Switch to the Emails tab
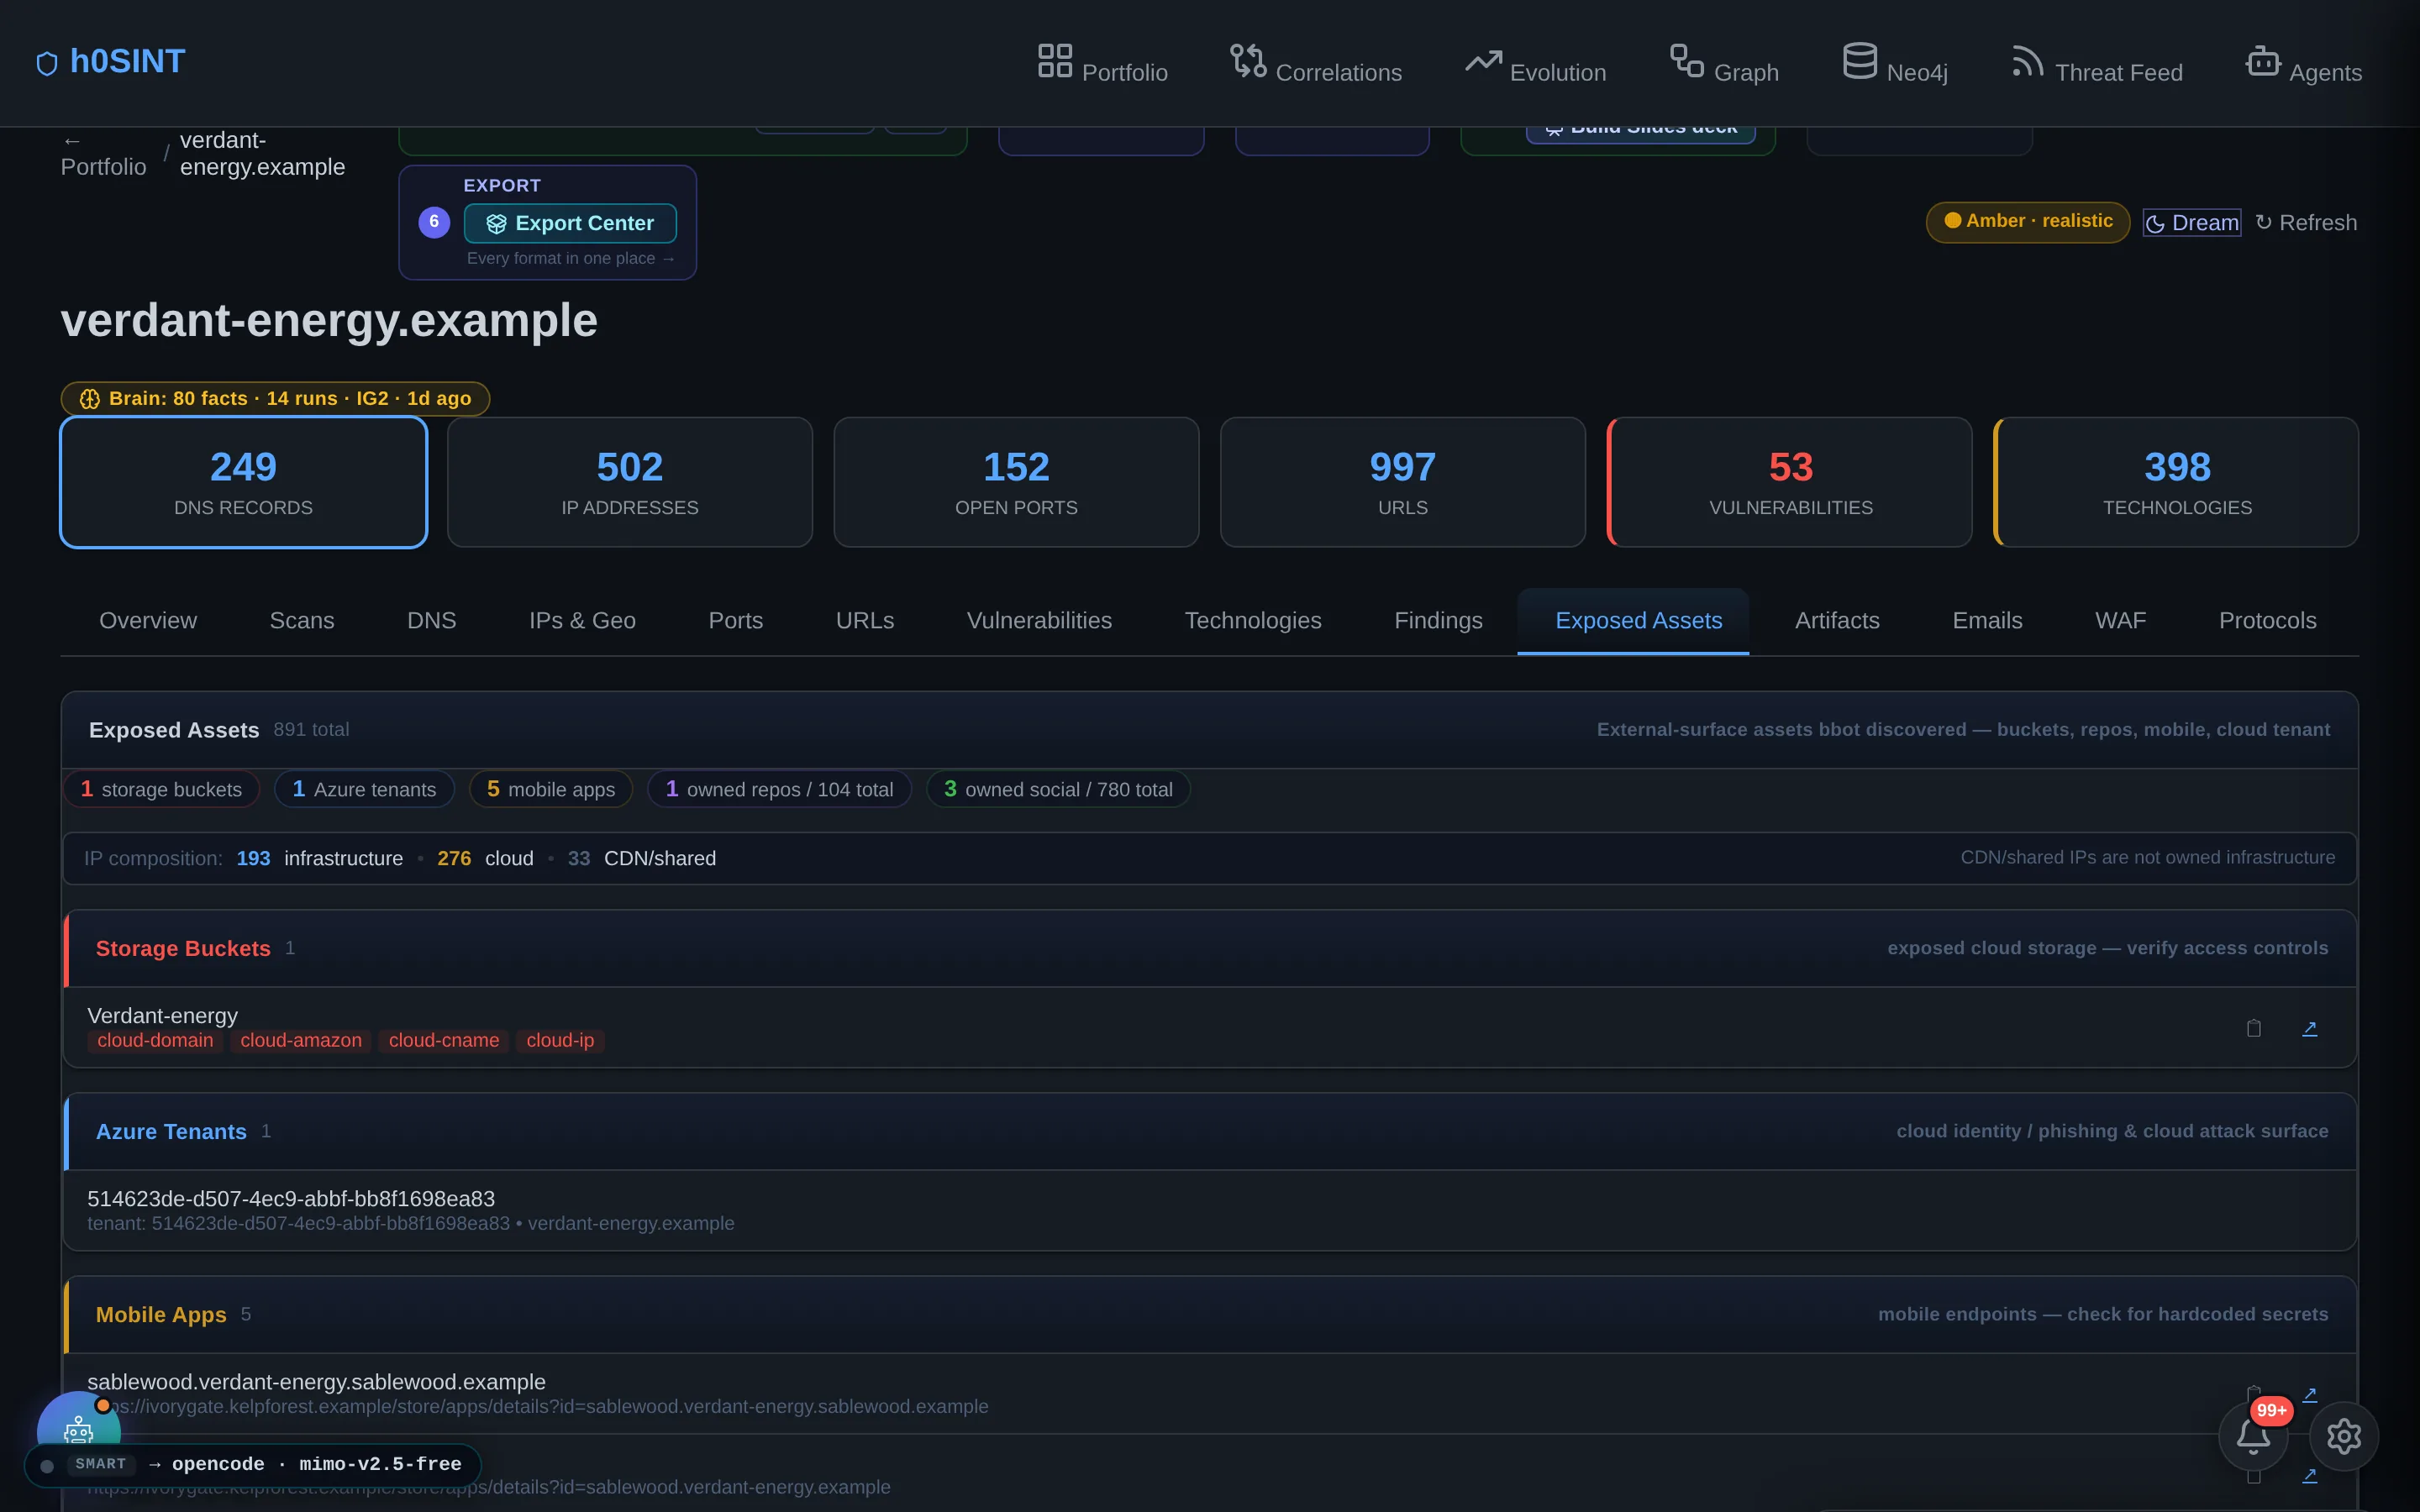Screen dimensions: 2420x1512 click(1987, 621)
